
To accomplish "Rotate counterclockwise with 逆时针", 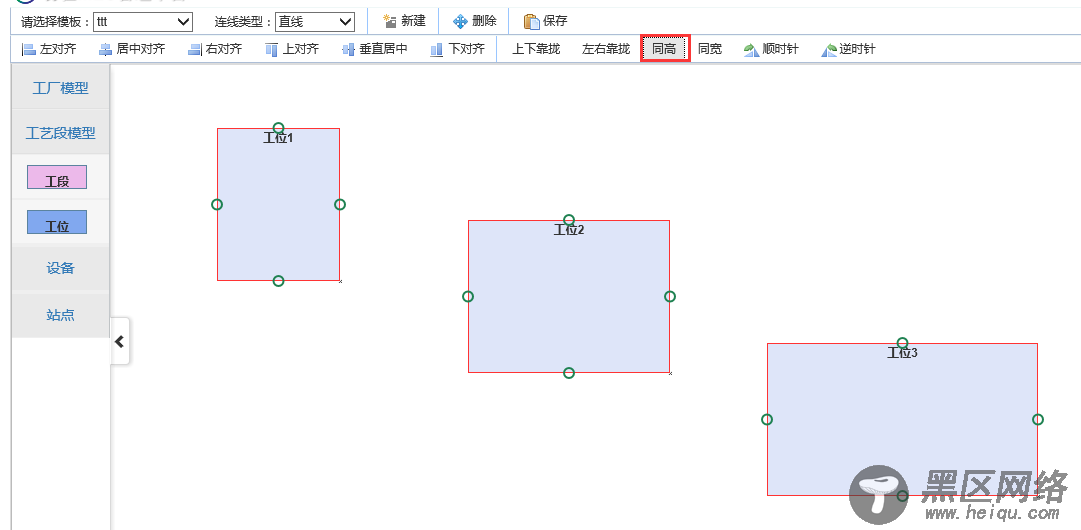I will pos(849,49).
